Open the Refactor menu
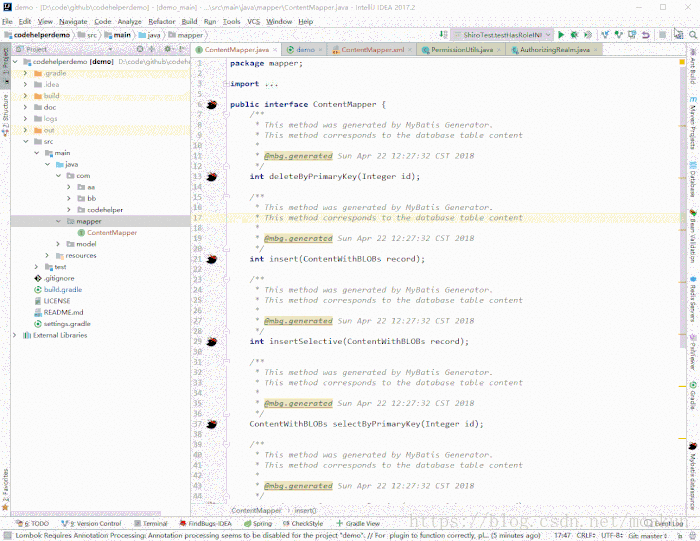This screenshot has height=541, width=700. coord(162,21)
